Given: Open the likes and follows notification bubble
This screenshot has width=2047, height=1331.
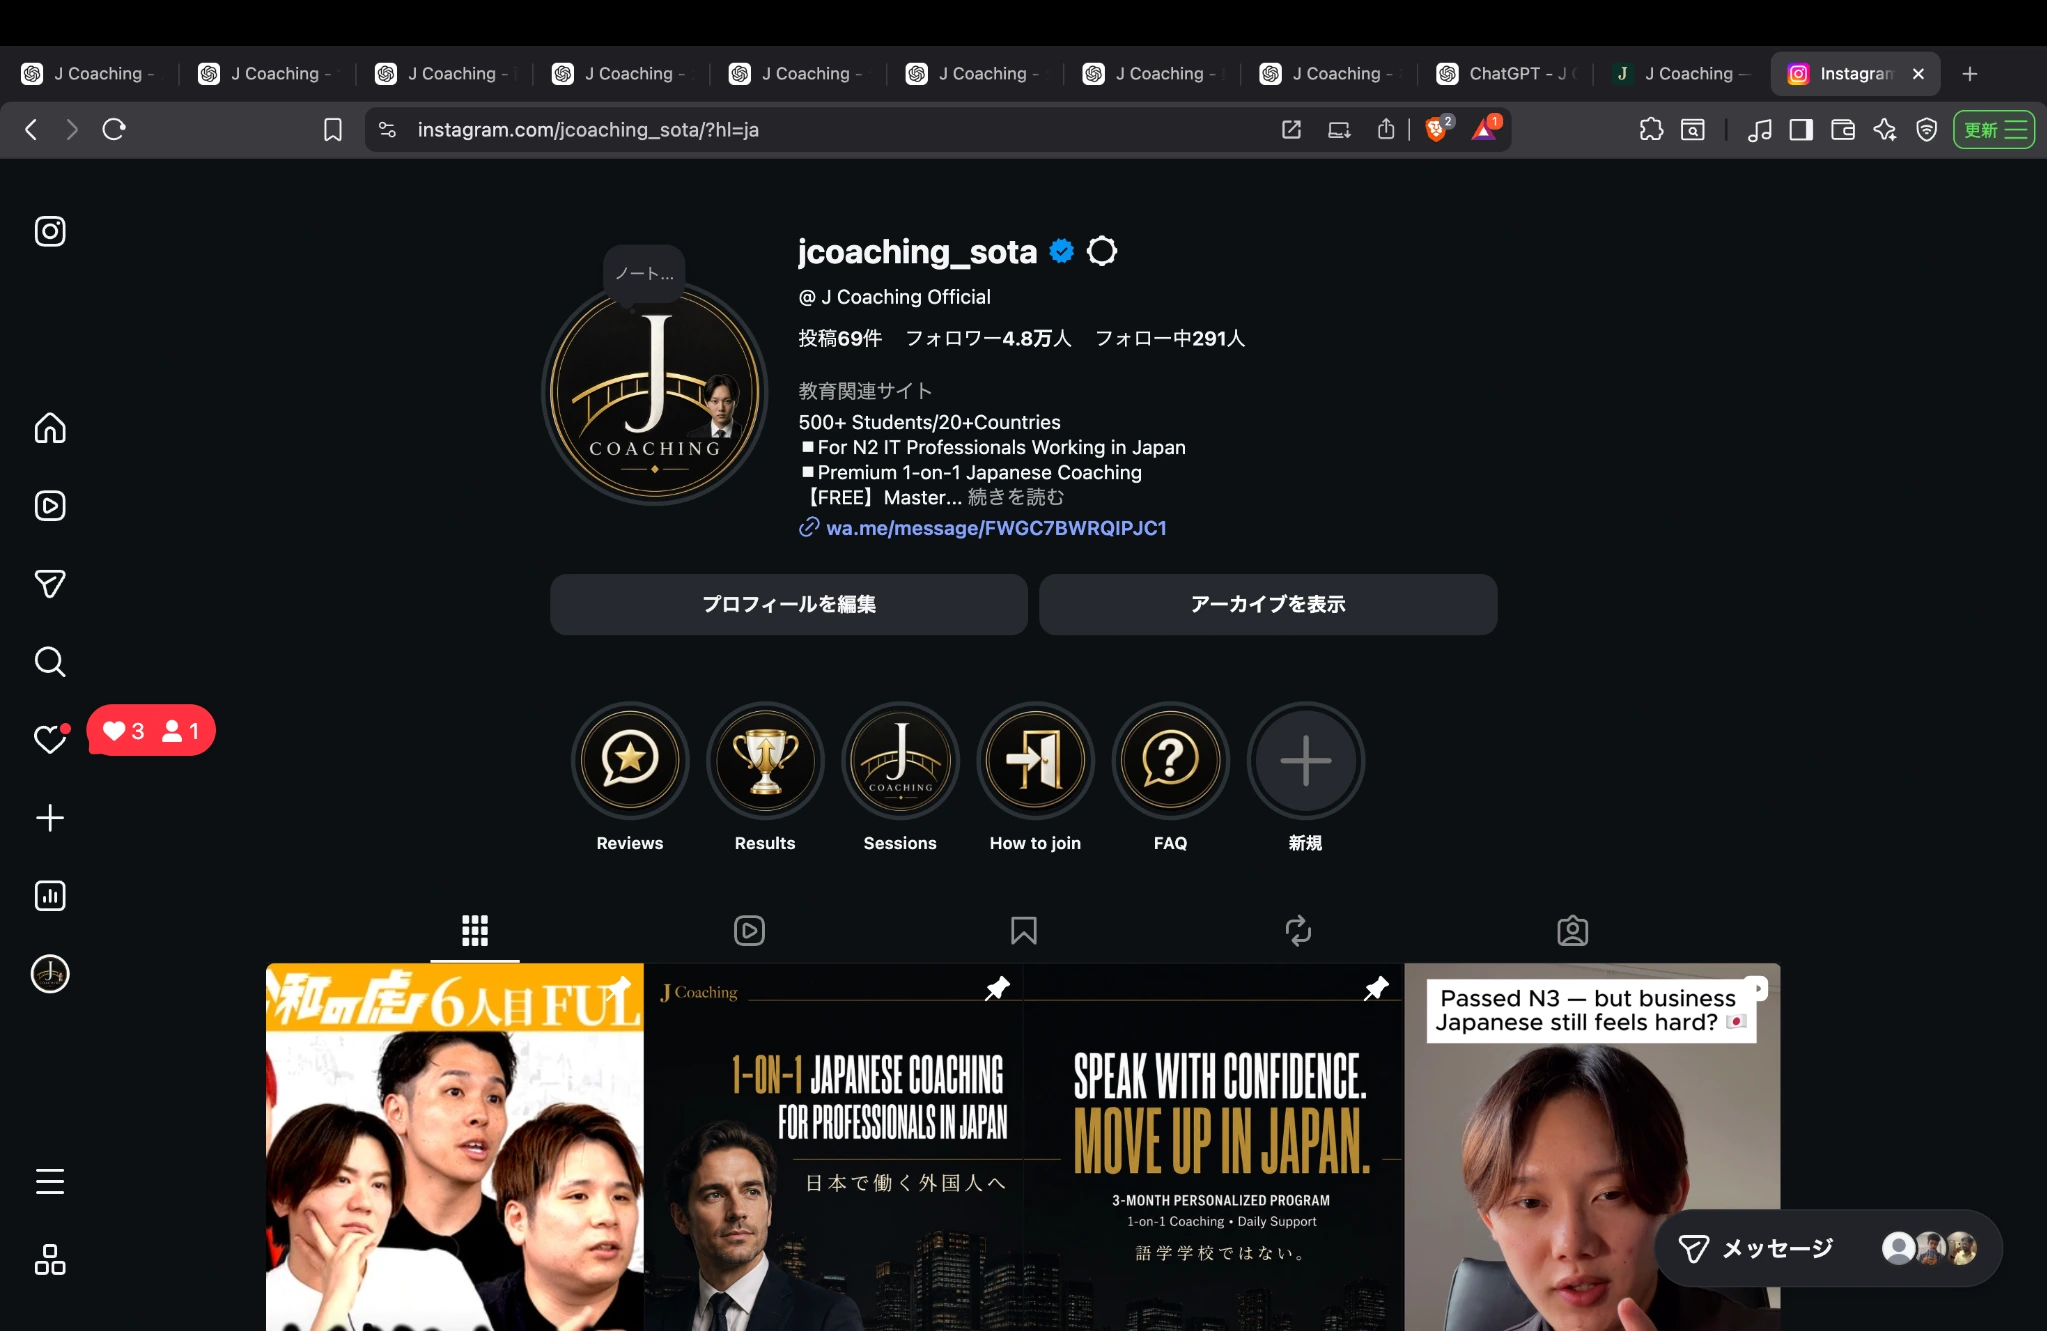Looking at the screenshot, I should (151, 730).
